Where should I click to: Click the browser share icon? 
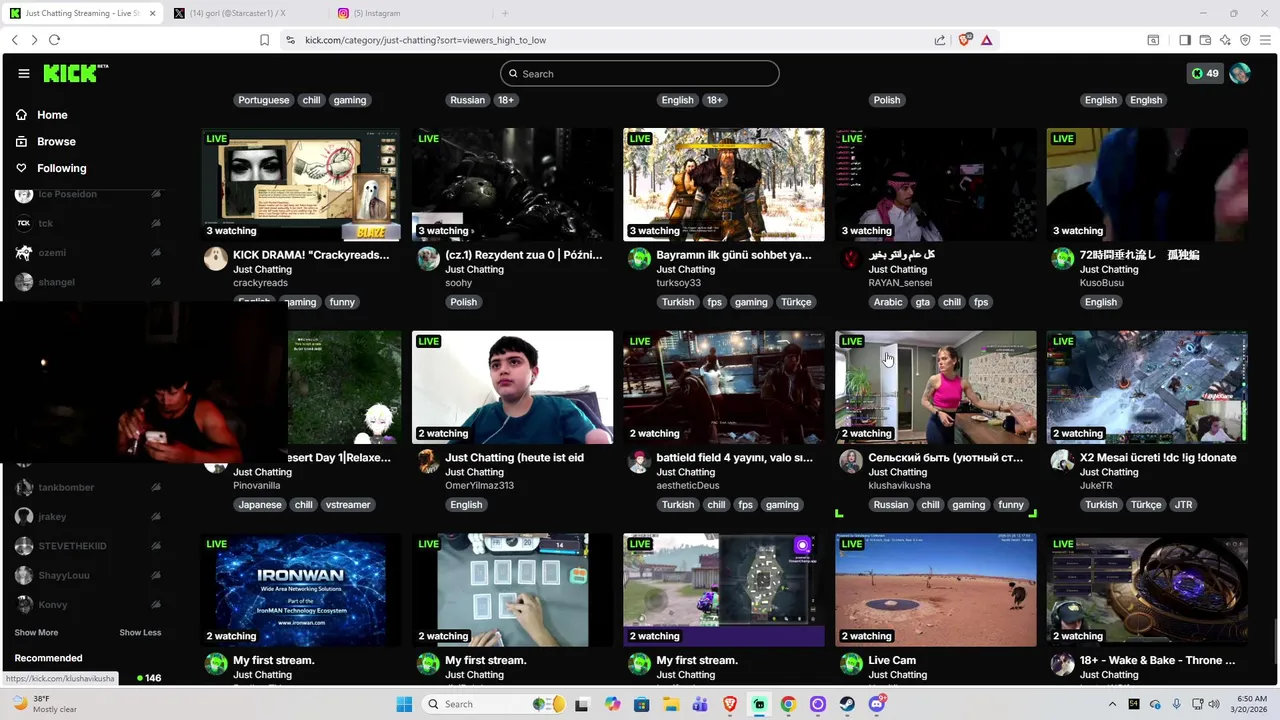[940, 40]
